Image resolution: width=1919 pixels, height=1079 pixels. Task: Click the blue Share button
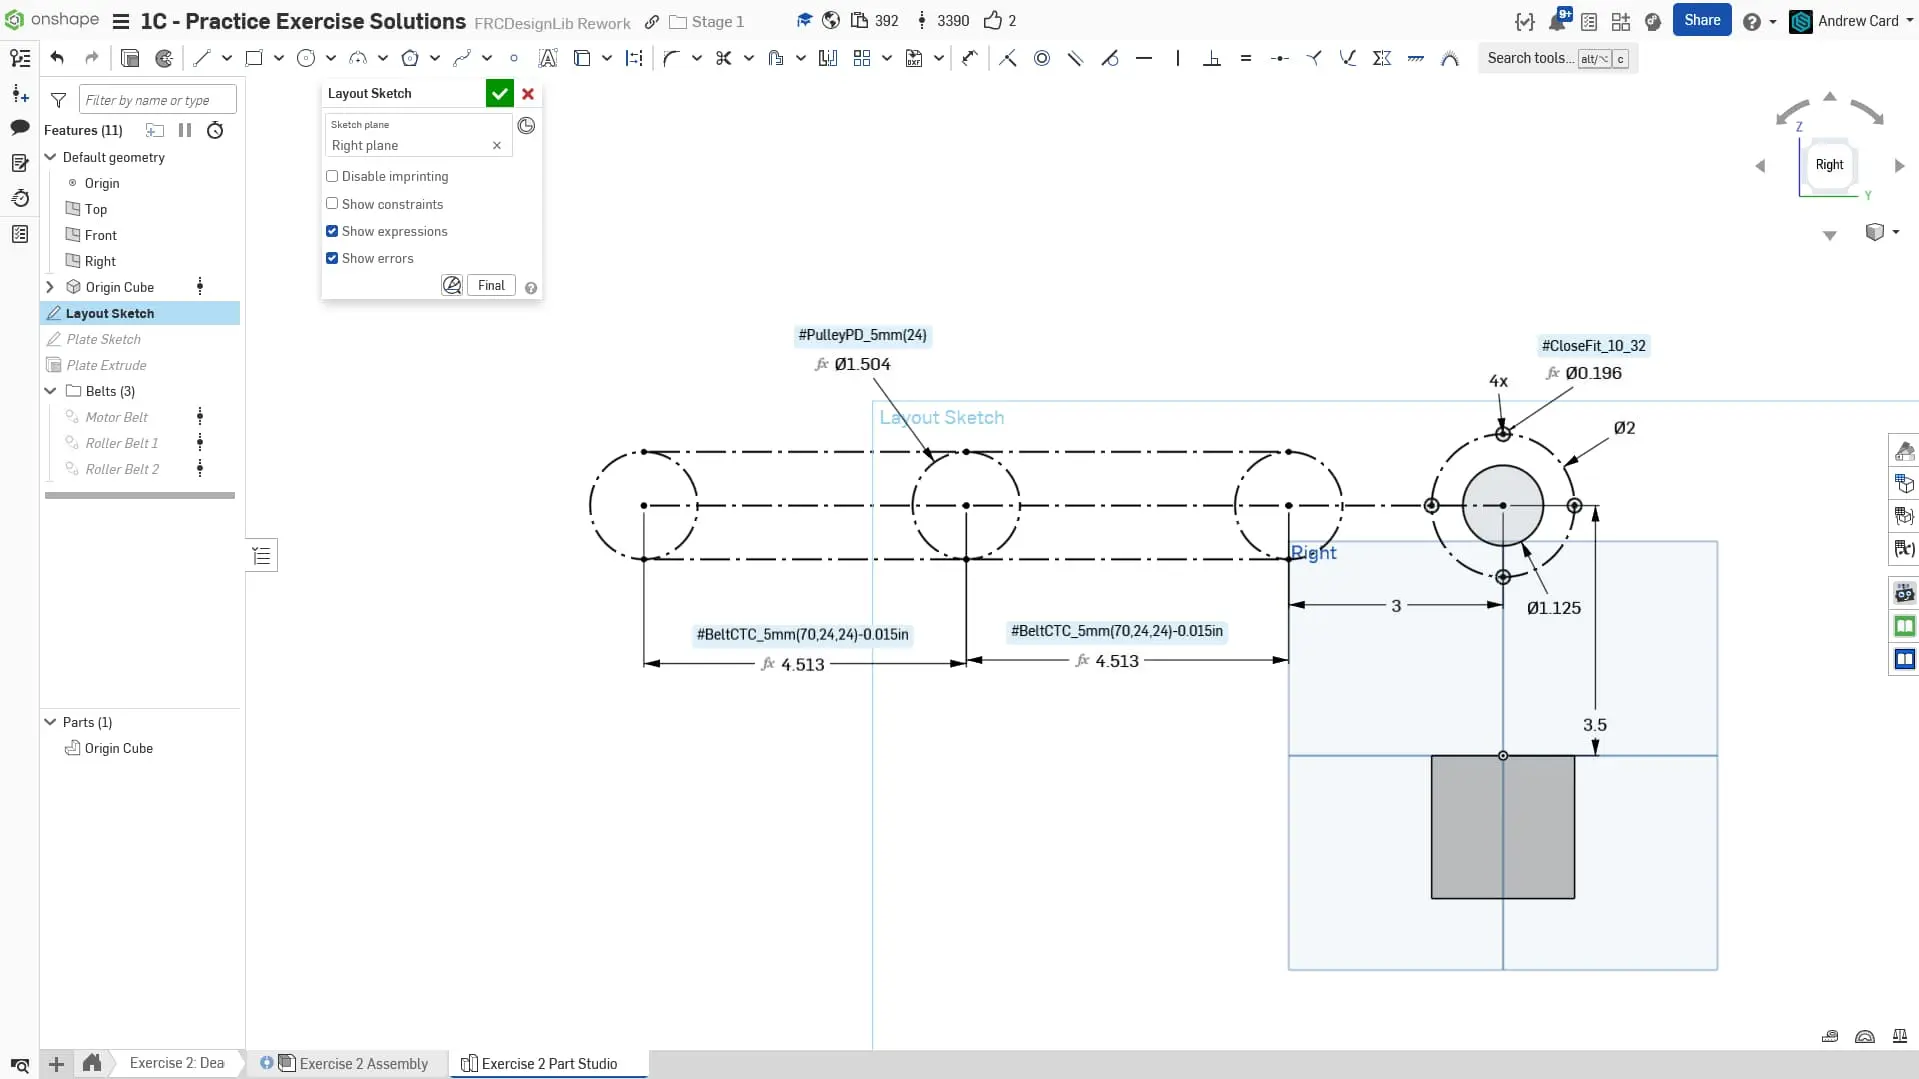[1701, 20]
